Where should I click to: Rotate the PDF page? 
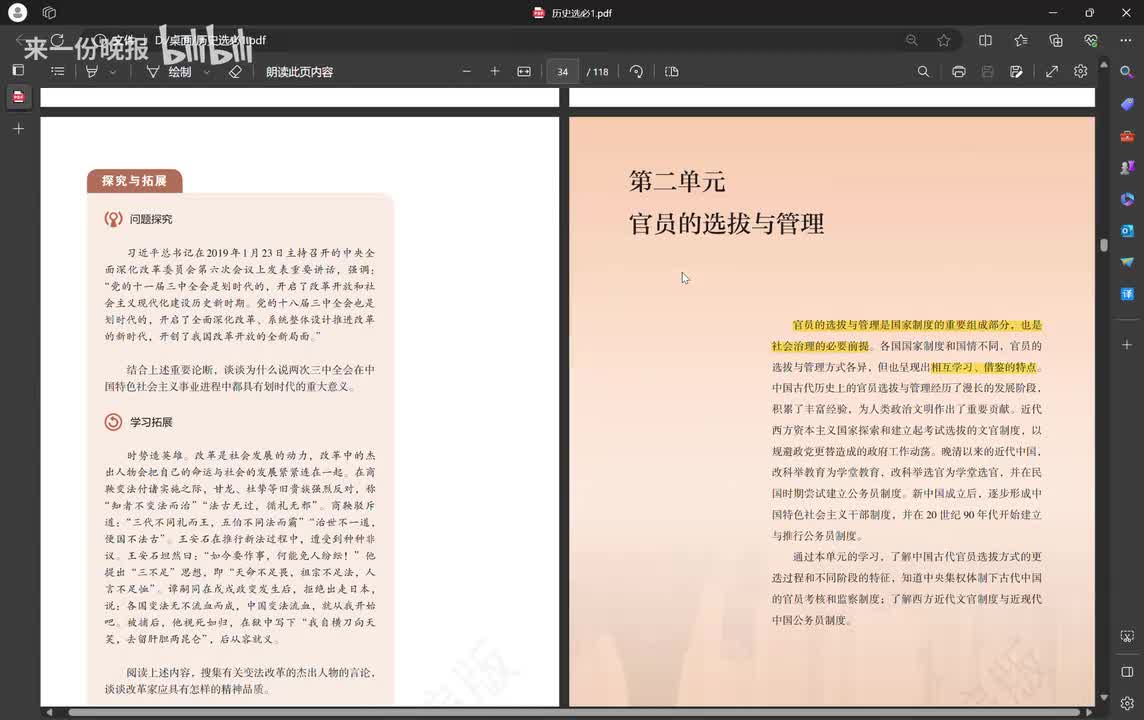636,71
